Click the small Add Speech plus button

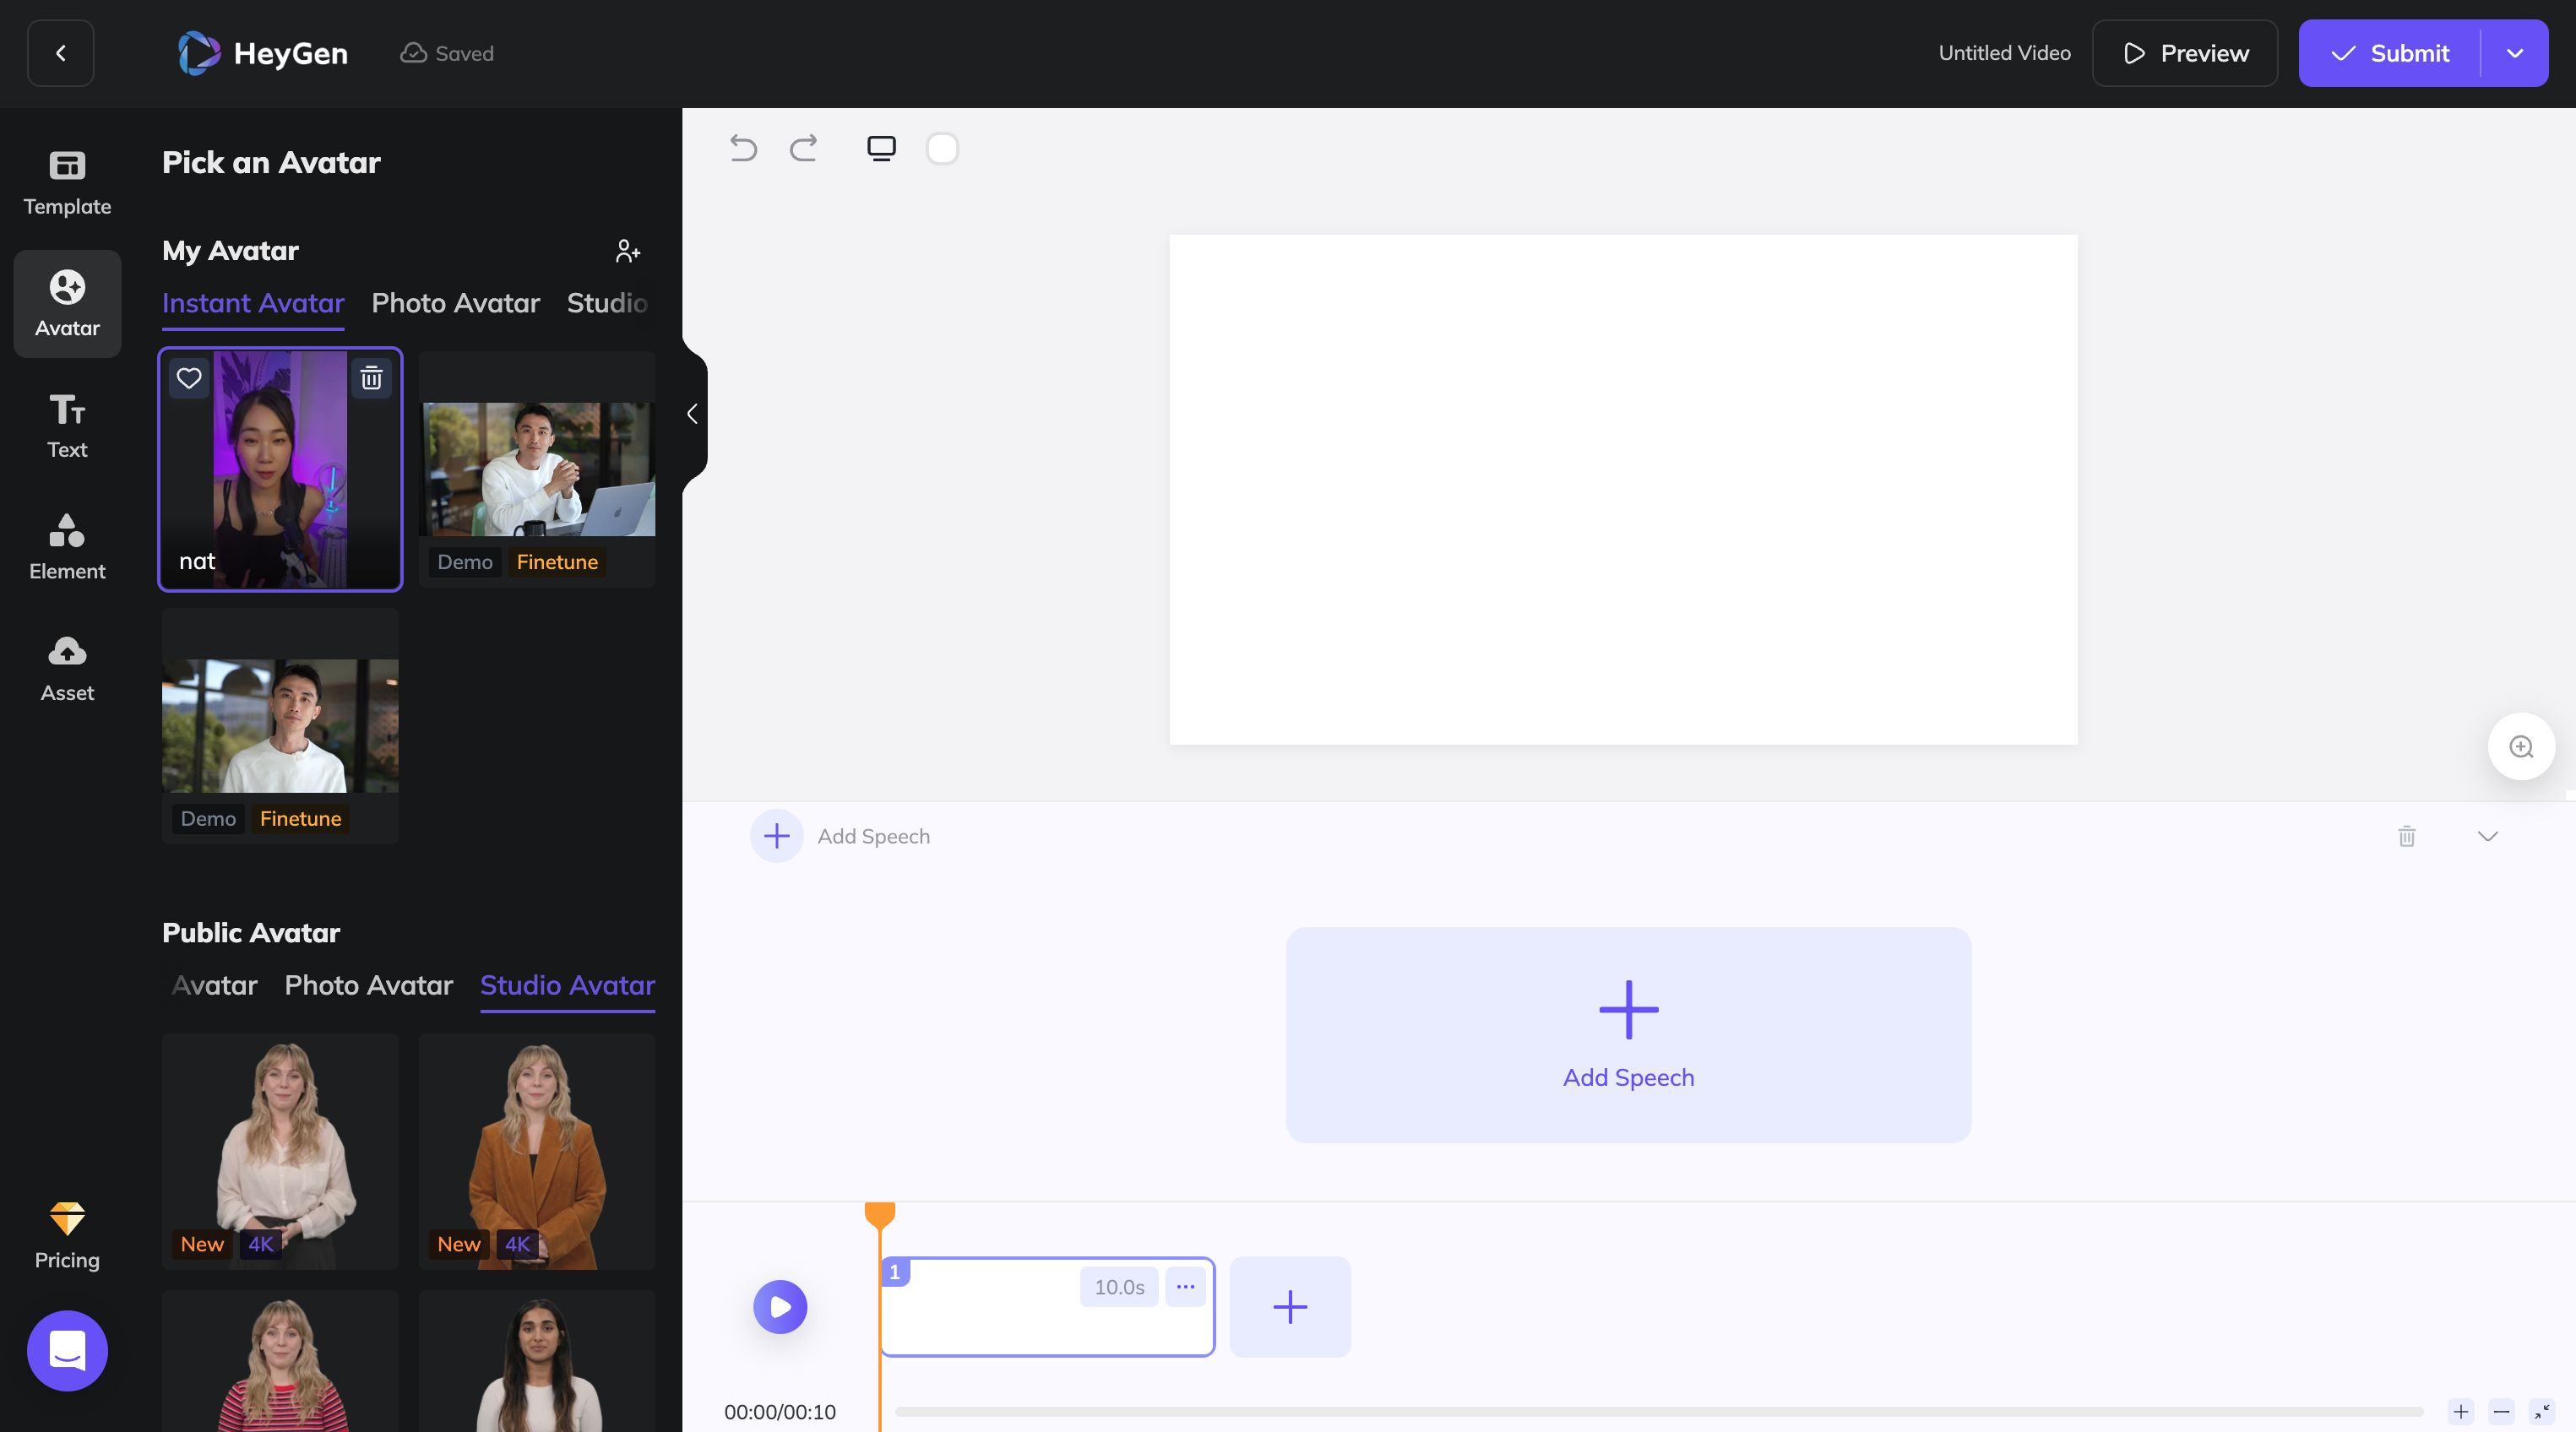coord(777,836)
